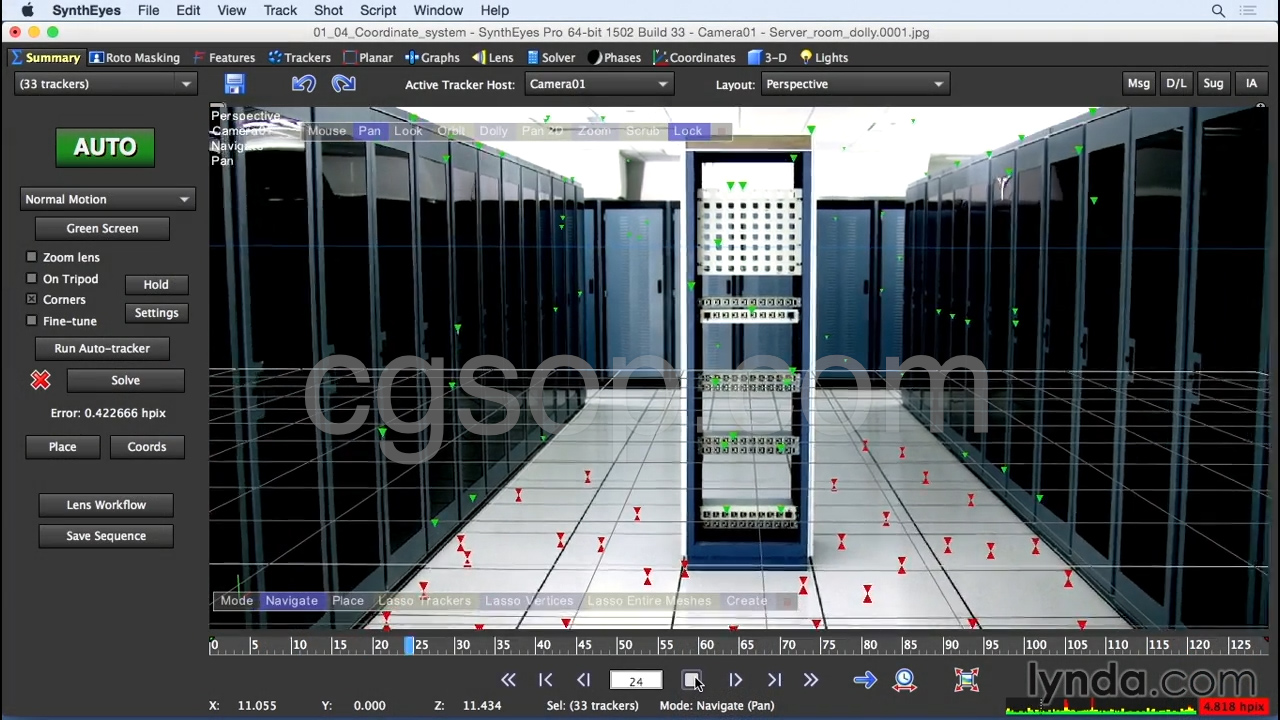Uncheck the Corners checkbox
1280x720 pixels.
pyautogui.click(x=32, y=299)
